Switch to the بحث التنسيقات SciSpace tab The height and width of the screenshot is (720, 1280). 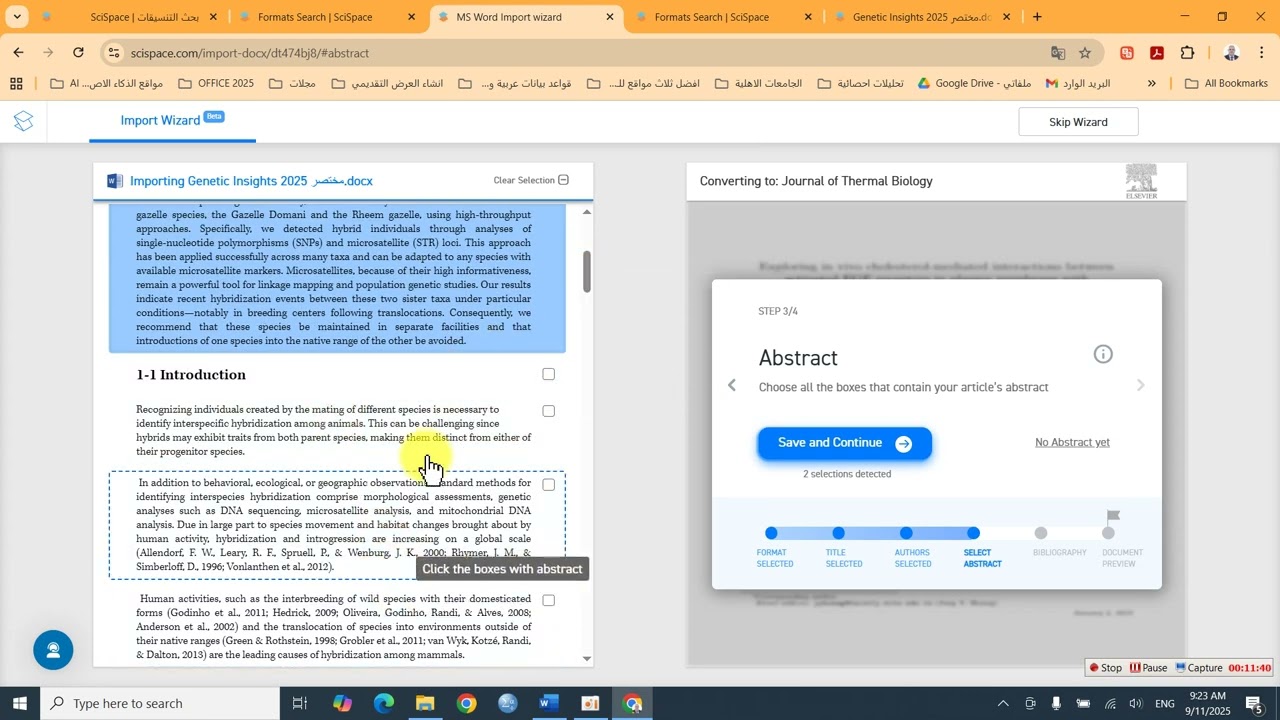pos(130,17)
